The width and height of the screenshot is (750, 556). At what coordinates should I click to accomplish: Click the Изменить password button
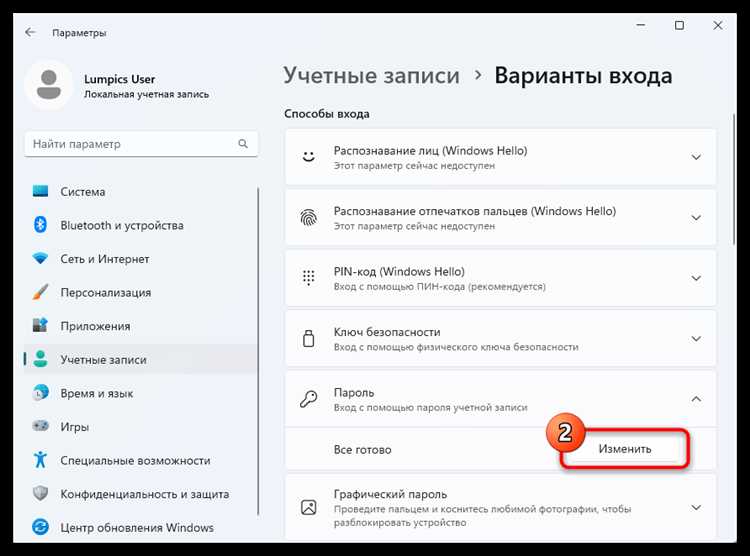pos(625,449)
